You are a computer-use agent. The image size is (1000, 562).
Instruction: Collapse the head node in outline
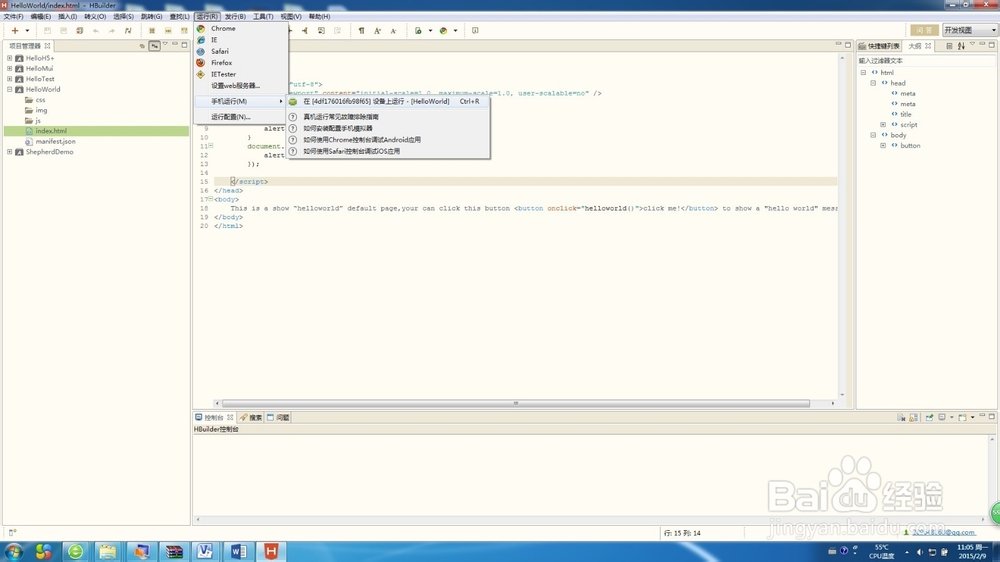click(873, 83)
